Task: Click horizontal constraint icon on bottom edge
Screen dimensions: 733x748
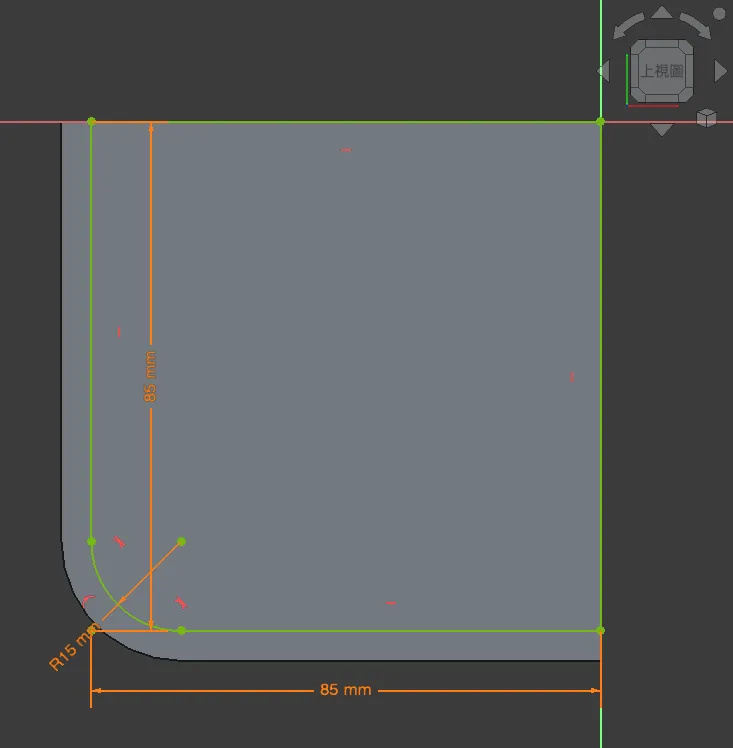Action: pos(391,603)
